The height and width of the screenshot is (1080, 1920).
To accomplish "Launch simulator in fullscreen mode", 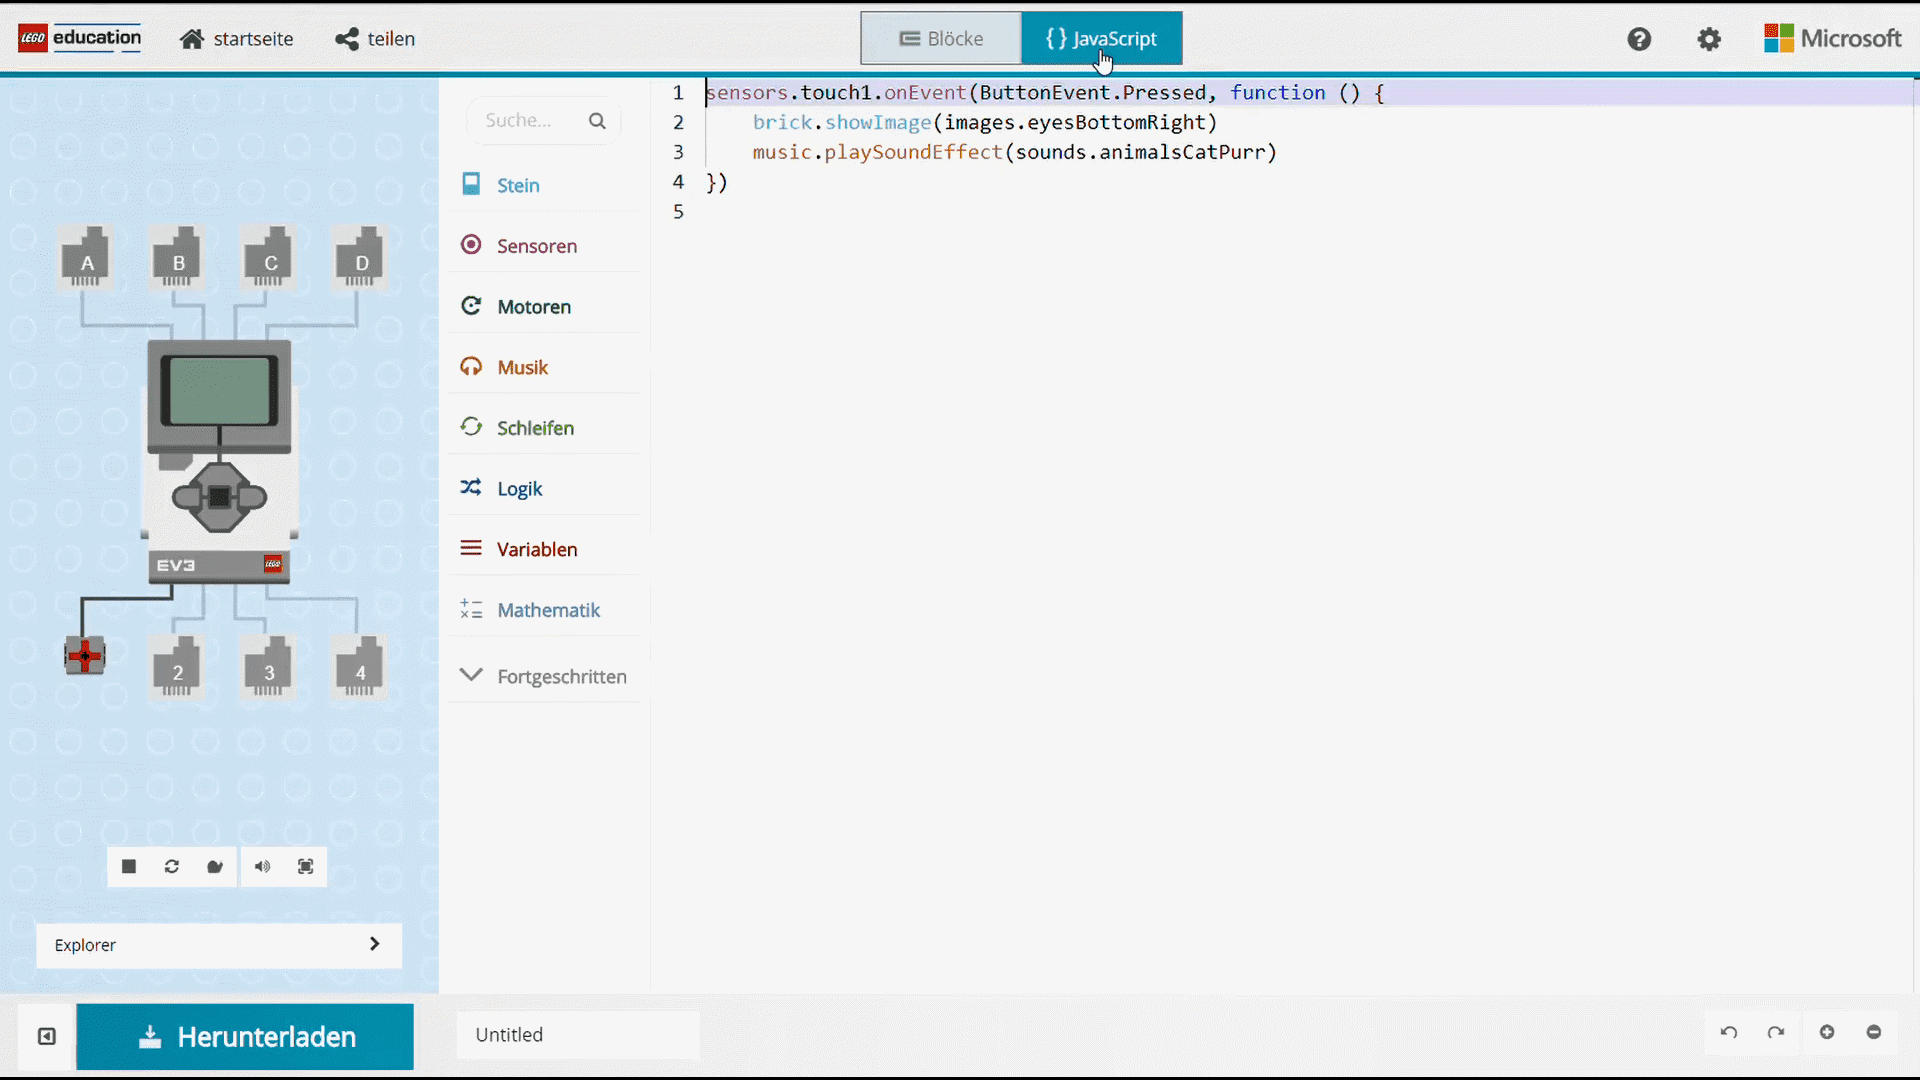I will pos(306,866).
